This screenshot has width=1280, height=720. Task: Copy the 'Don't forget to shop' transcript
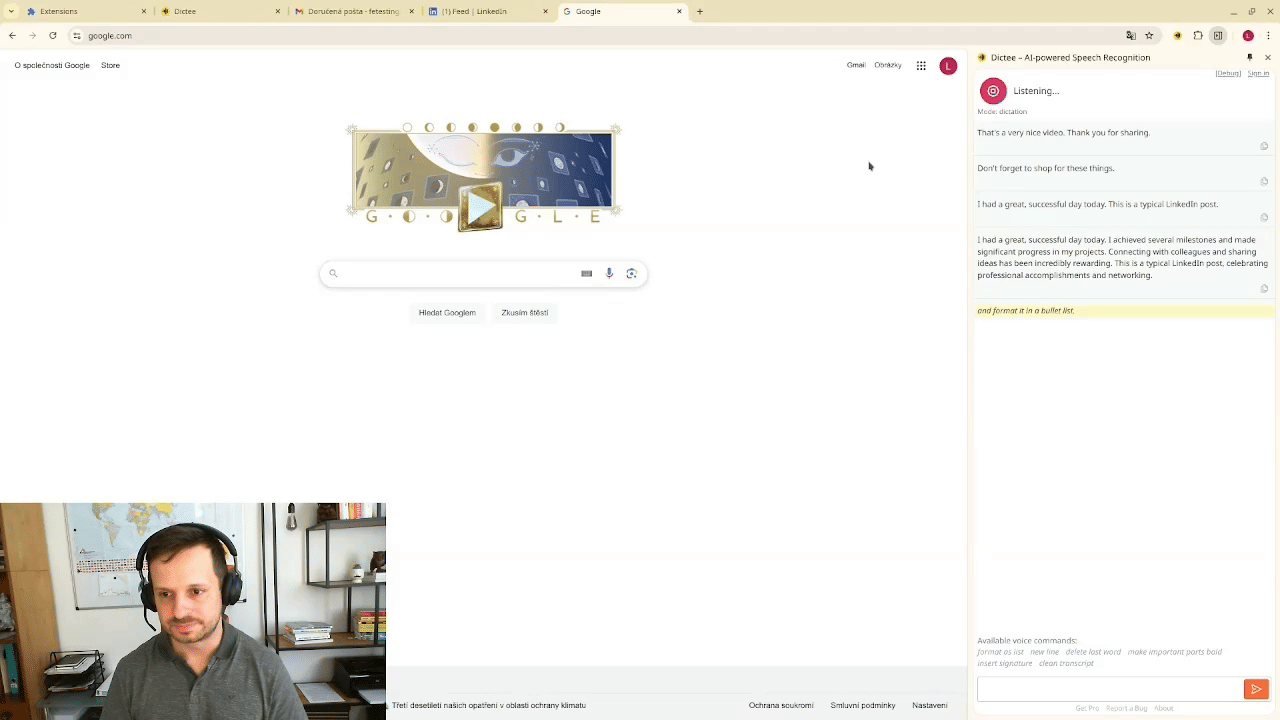pyautogui.click(x=1264, y=182)
